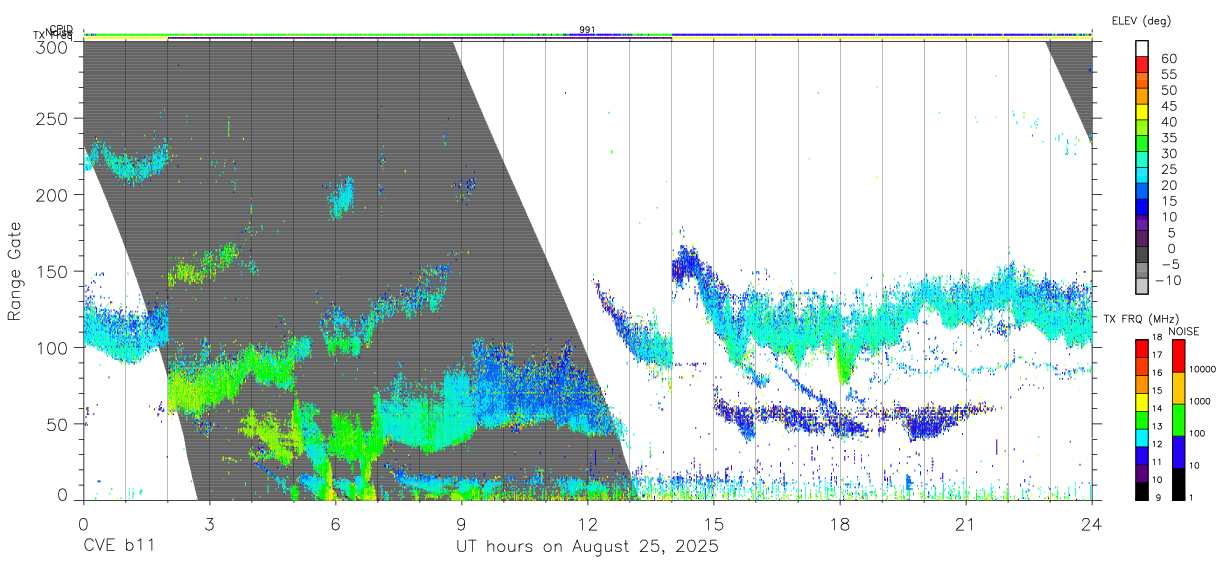Viewport: 1228px width, 567px height.
Task: Click the "3" tick on the time axis
Action: pos(209,524)
